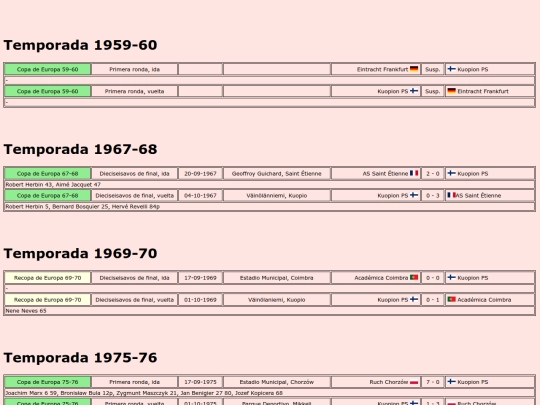Viewport: 540px width, 405px height.
Task: Click home team AS Saint Étienne, 20-09-1967 row
Action: 385,174
